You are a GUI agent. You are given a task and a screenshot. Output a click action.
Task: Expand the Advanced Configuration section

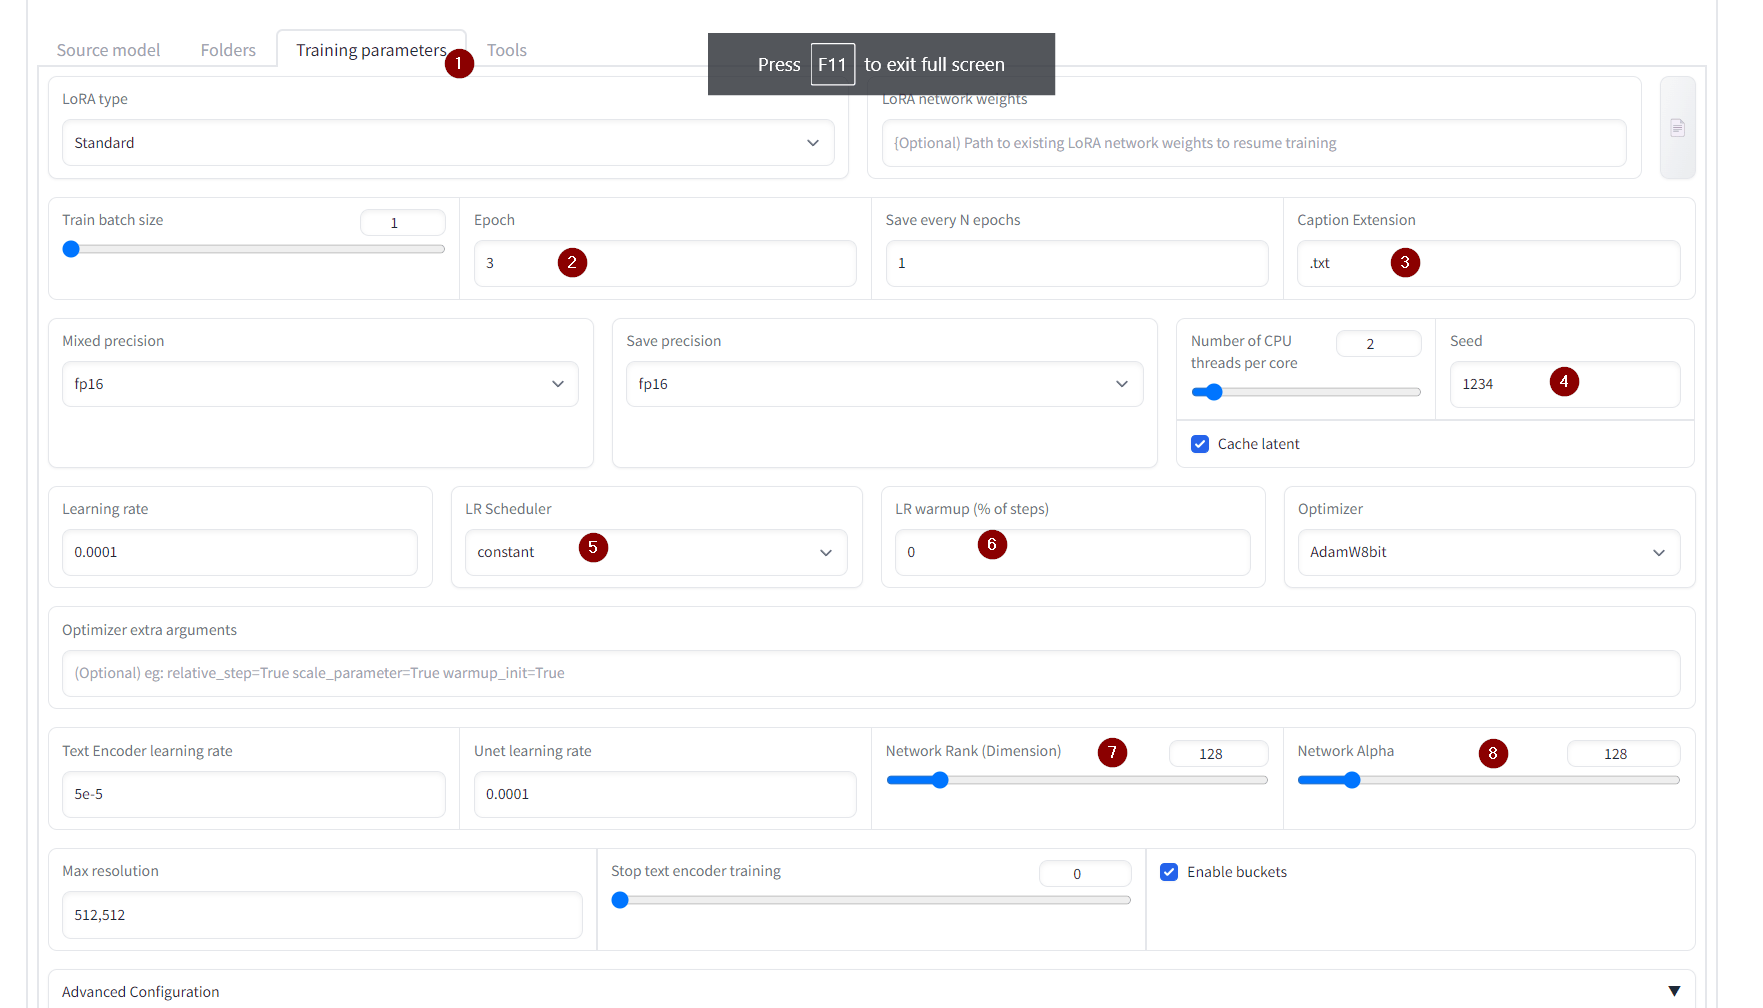pyautogui.click(x=871, y=991)
